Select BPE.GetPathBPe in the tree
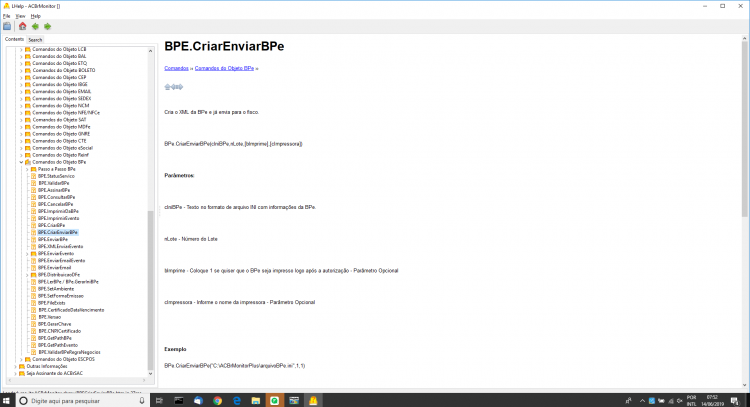The height and width of the screenshot is (407, 750). coord(55,338)
